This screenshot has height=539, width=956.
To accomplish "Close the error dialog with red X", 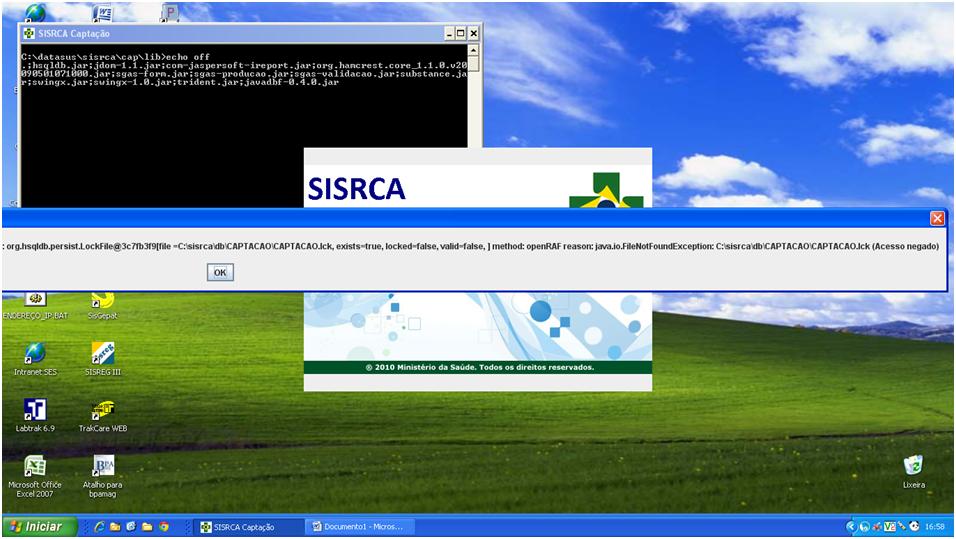I will [x=937, y=218].
